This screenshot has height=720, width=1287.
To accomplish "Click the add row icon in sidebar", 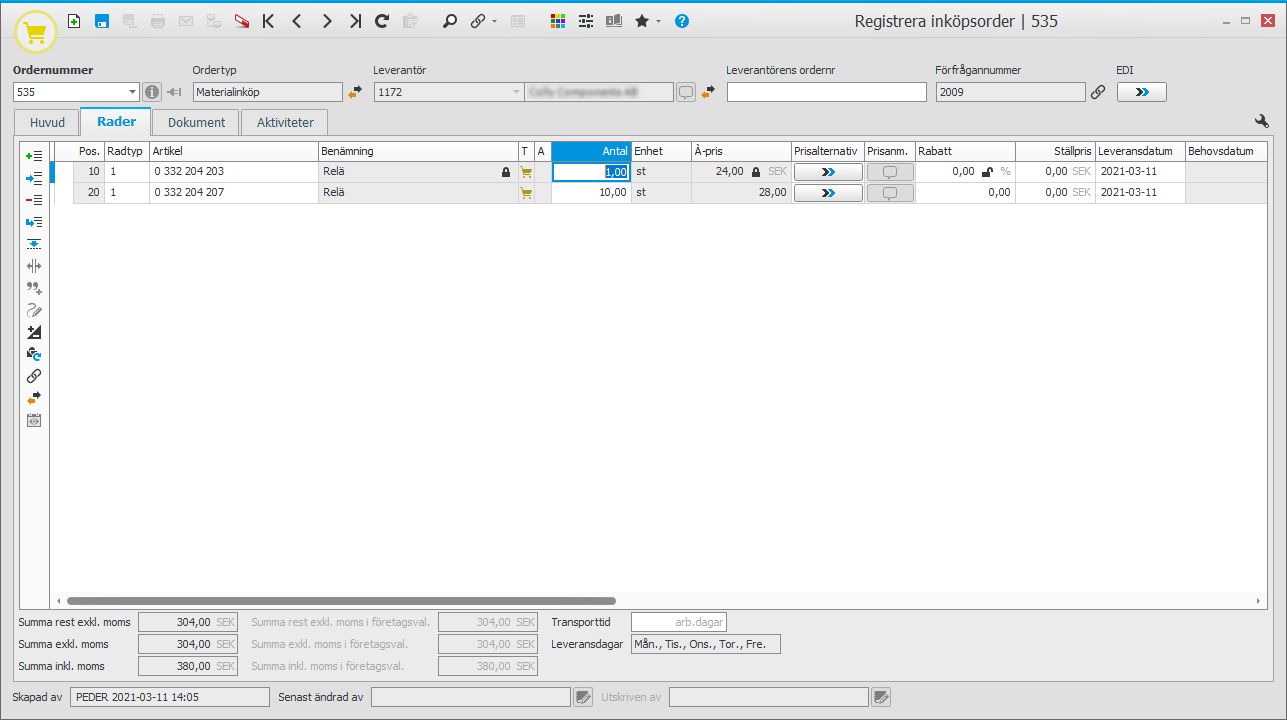I will [33, 156].
